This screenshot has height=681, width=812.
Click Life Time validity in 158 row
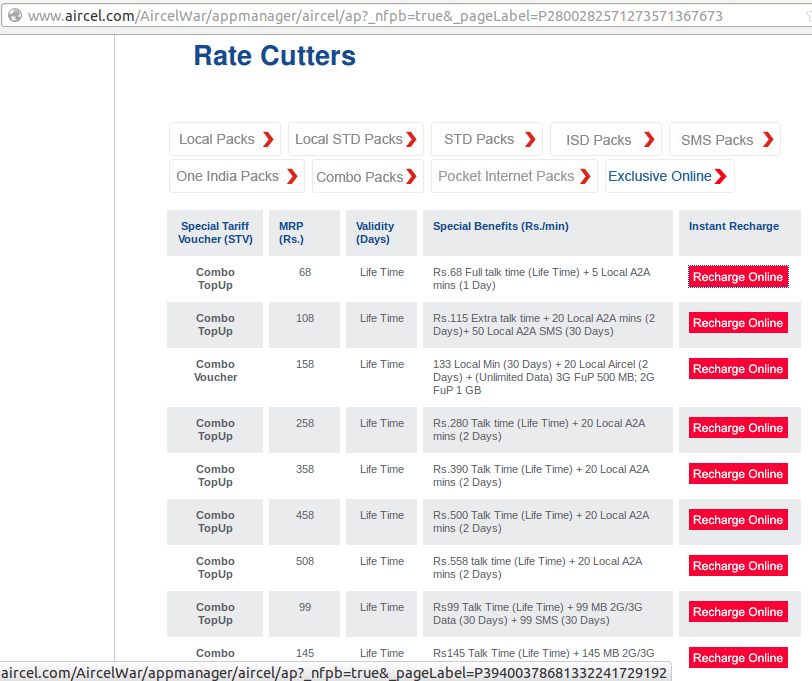click(382, 365)
